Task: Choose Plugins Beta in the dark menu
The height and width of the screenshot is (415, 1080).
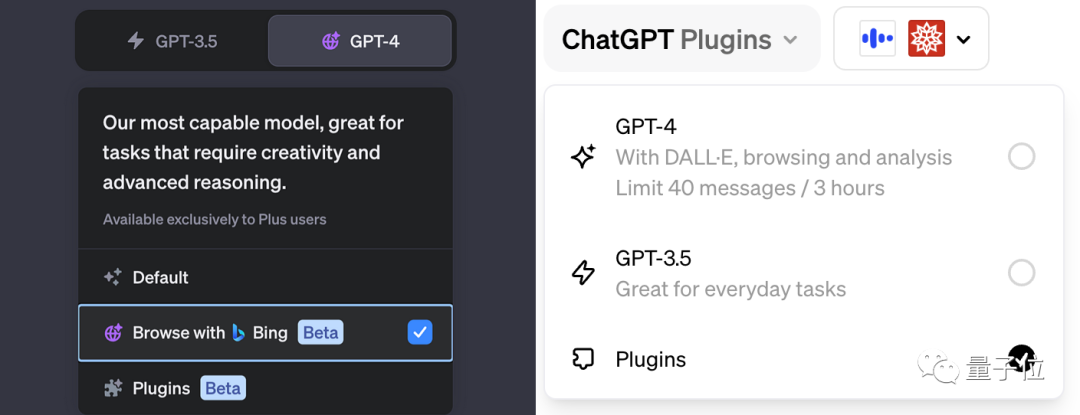Action: pyautogui.click(x=175, y=388)
